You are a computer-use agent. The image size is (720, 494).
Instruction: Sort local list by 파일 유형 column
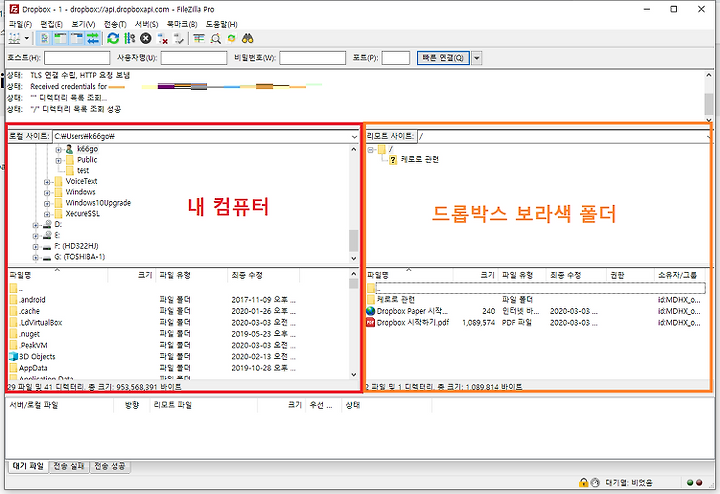click(191, 275)
